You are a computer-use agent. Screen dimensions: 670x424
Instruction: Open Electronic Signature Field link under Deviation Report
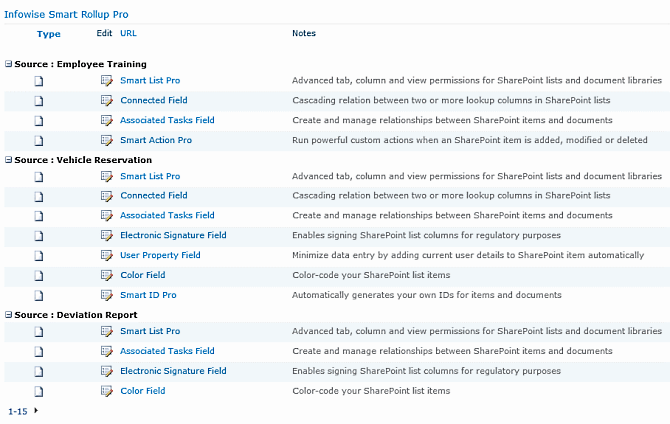click(173, 371)
